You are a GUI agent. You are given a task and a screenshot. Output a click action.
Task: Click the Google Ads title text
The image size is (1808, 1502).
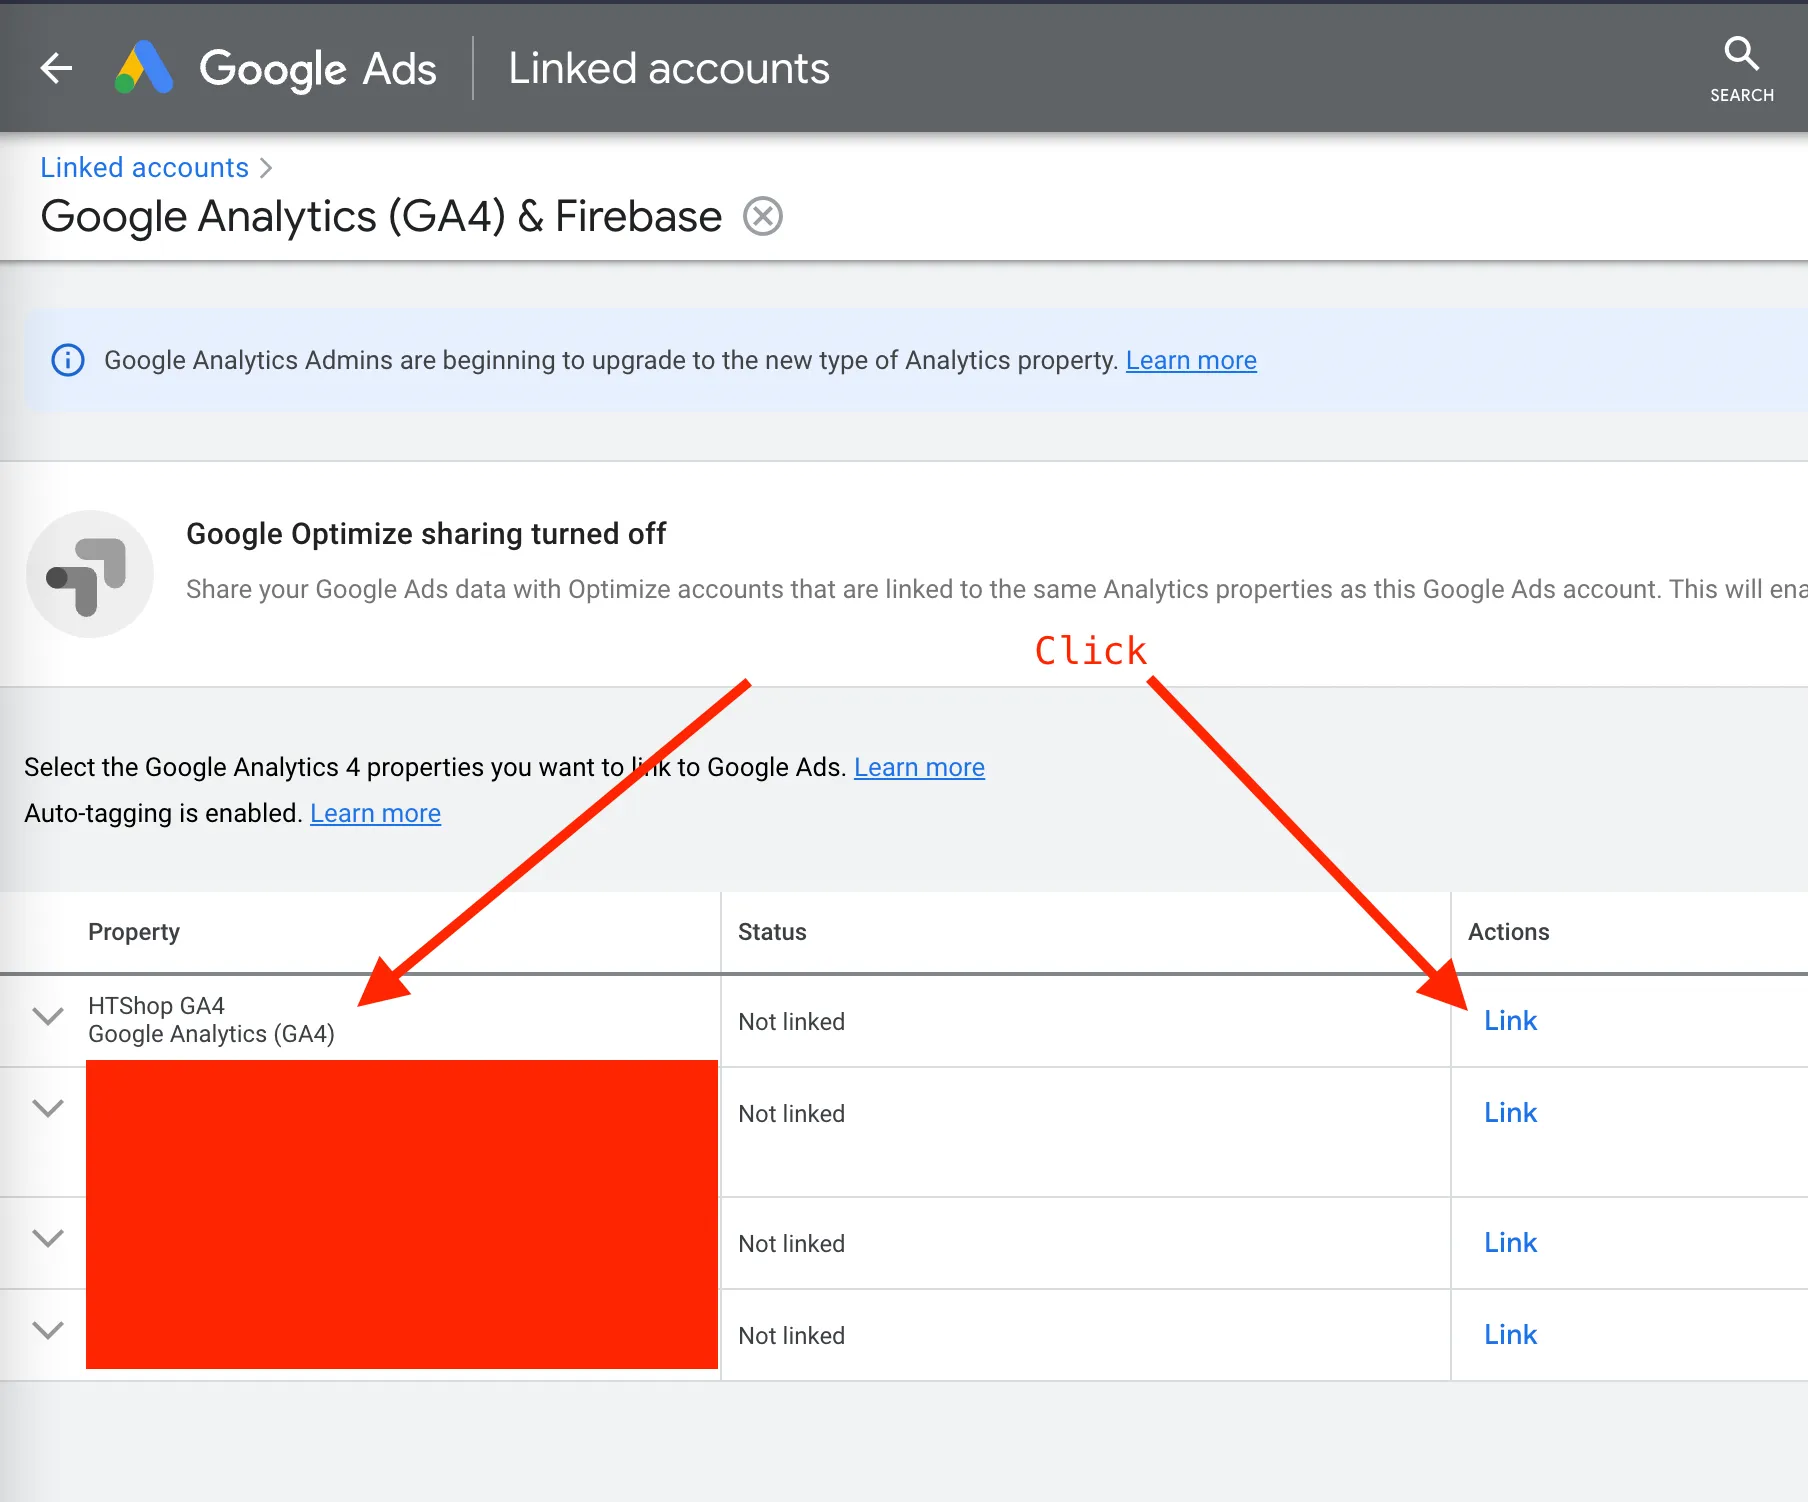(x=318, y=69)
